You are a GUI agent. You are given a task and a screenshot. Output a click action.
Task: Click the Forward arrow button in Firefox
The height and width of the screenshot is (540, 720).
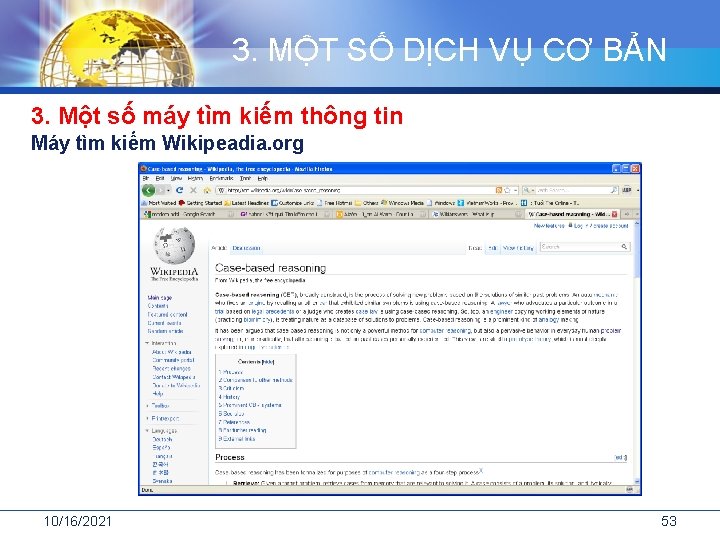tap(160, 190)
